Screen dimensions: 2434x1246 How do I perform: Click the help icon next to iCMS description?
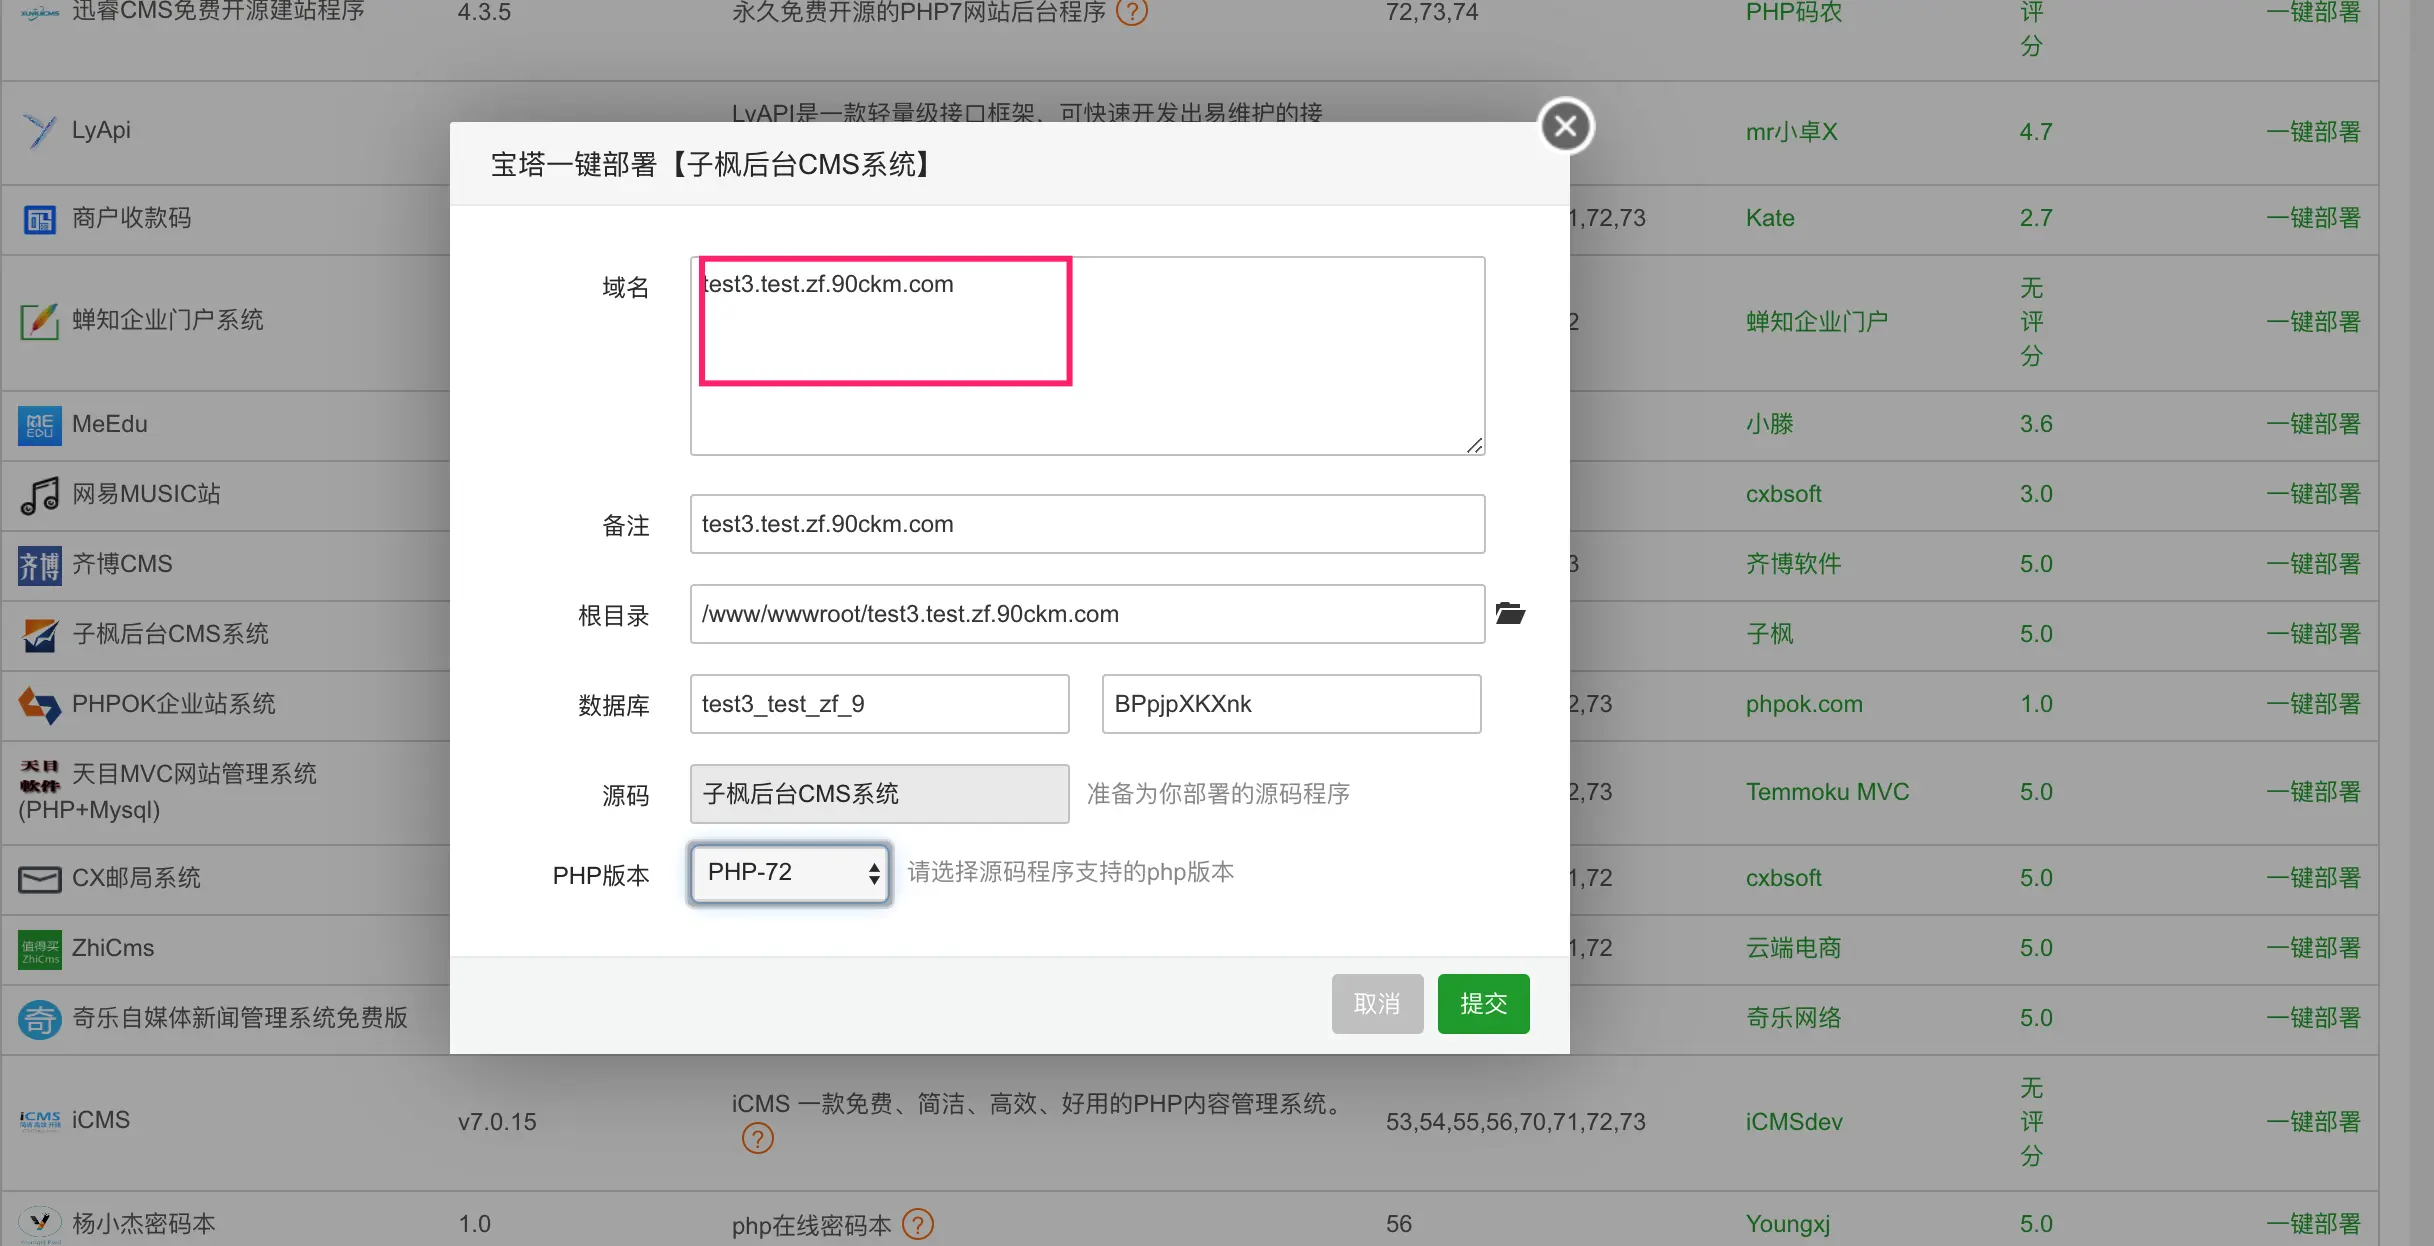(757, 1138)
